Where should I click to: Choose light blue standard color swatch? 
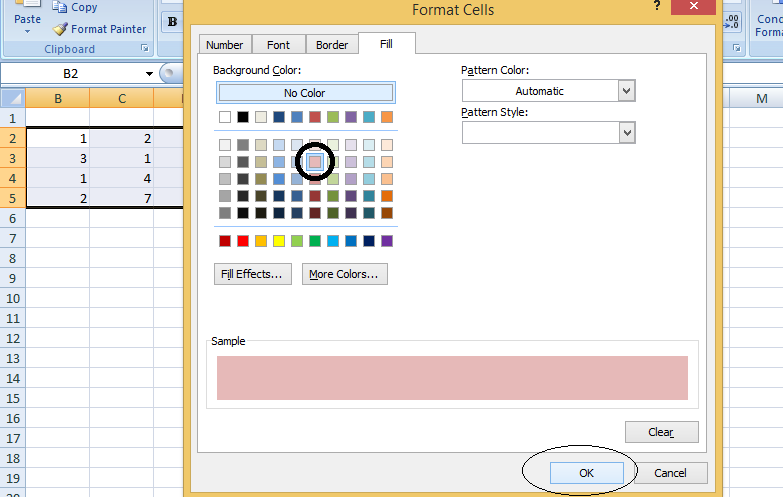333,241
